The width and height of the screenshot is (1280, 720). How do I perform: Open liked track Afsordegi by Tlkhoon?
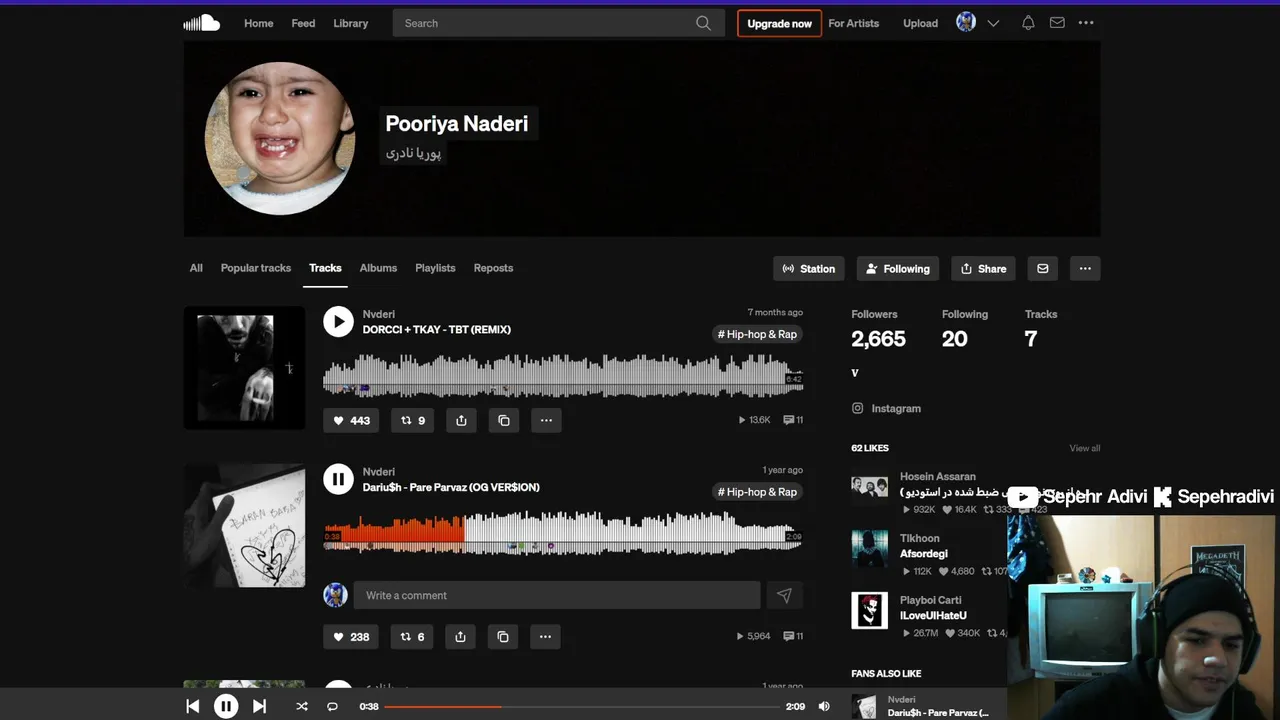coord(923,553)
